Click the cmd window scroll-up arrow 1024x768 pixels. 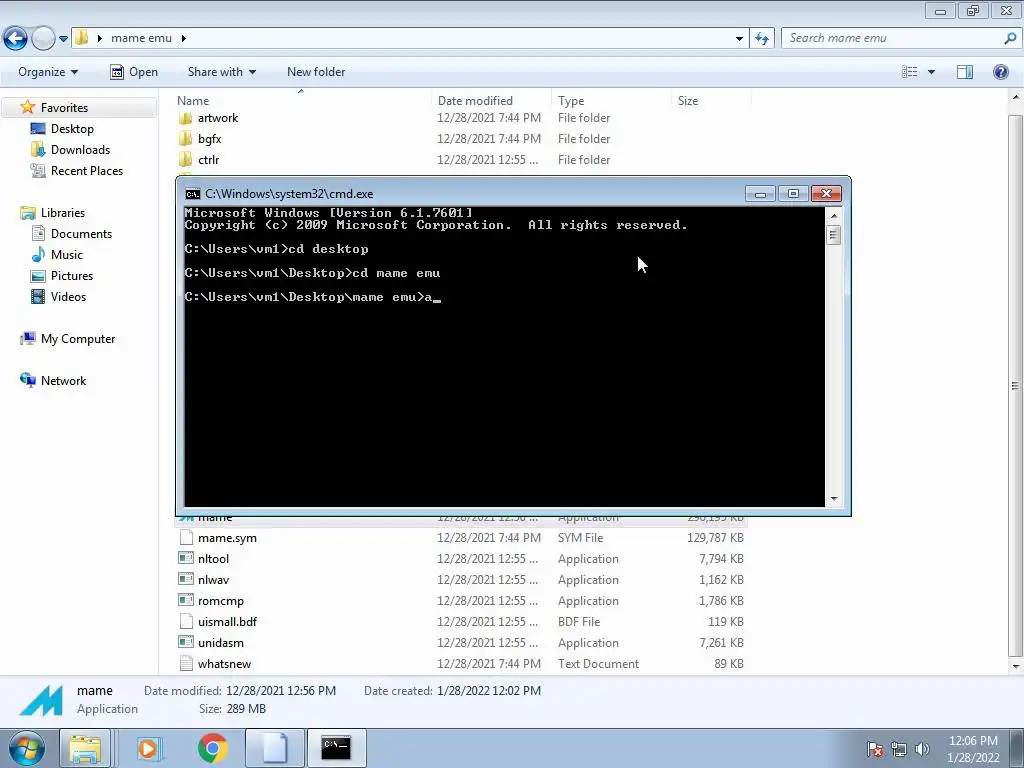tap(833, 215)
